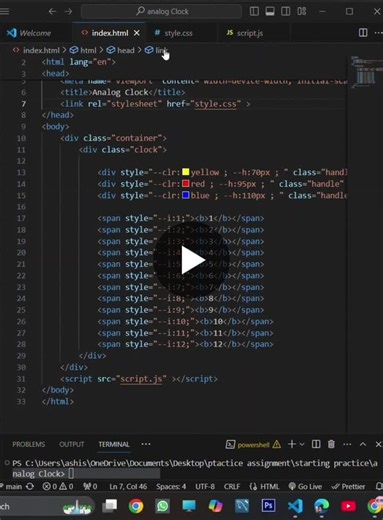This screenshot has width=383, height=520.
Task: Kill the terminal with trash icon
Action: [x=331, y=444]
